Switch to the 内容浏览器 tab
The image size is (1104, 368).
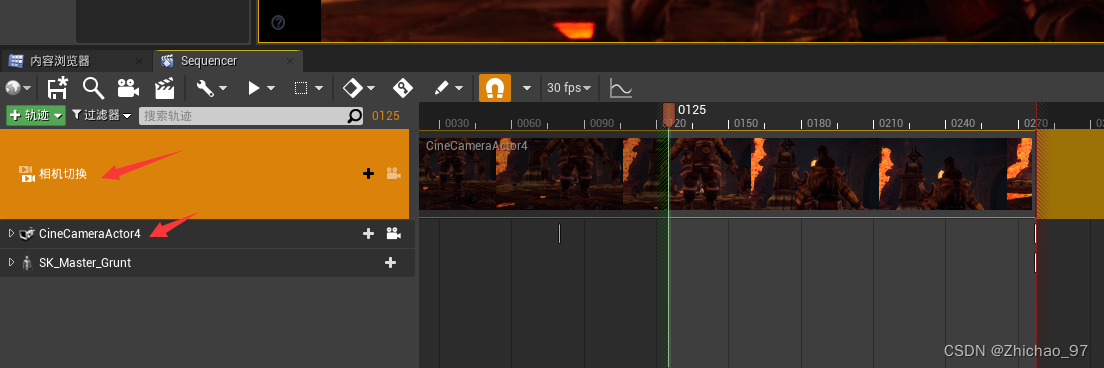(59, 61)
